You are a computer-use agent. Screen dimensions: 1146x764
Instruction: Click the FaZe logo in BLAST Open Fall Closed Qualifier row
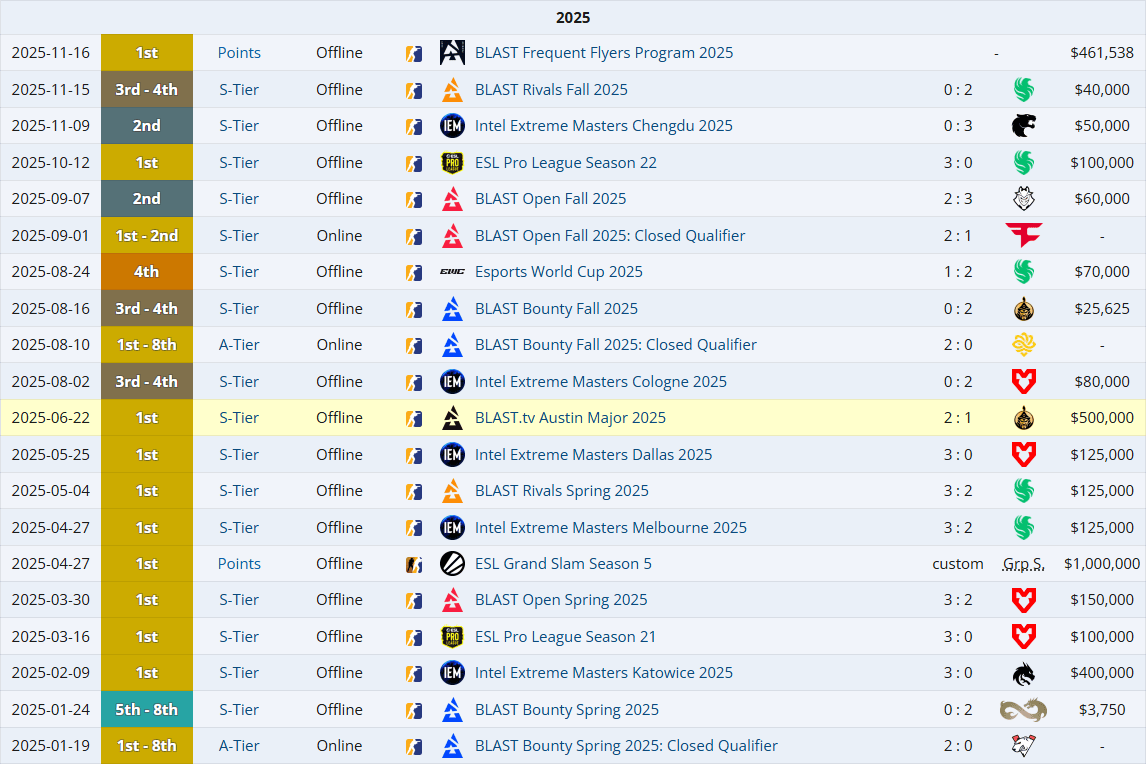pos(1023,235)
